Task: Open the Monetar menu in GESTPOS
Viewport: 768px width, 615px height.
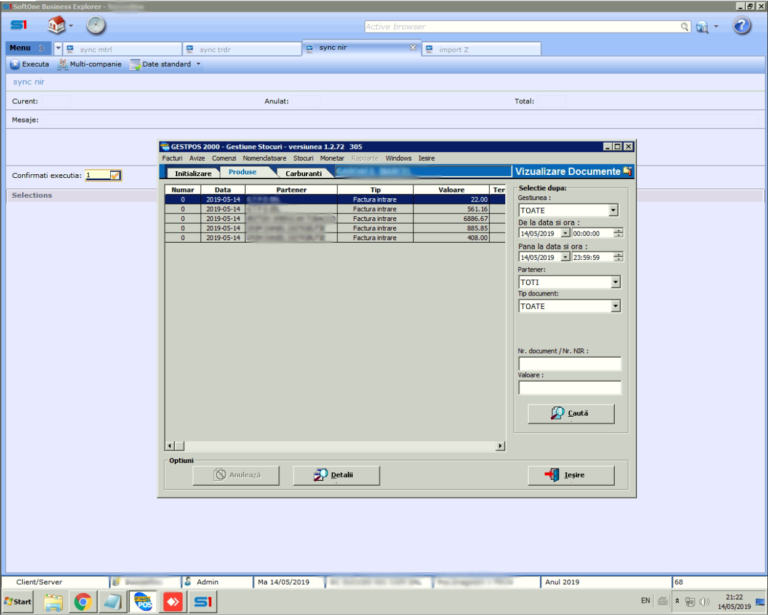Action: pos(332,158)
